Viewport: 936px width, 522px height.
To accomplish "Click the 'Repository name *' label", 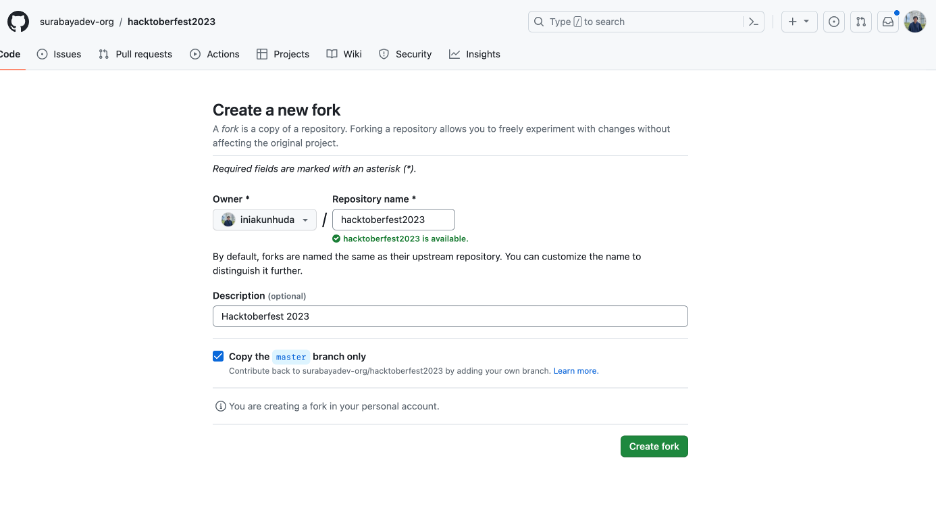I will 374,199.
